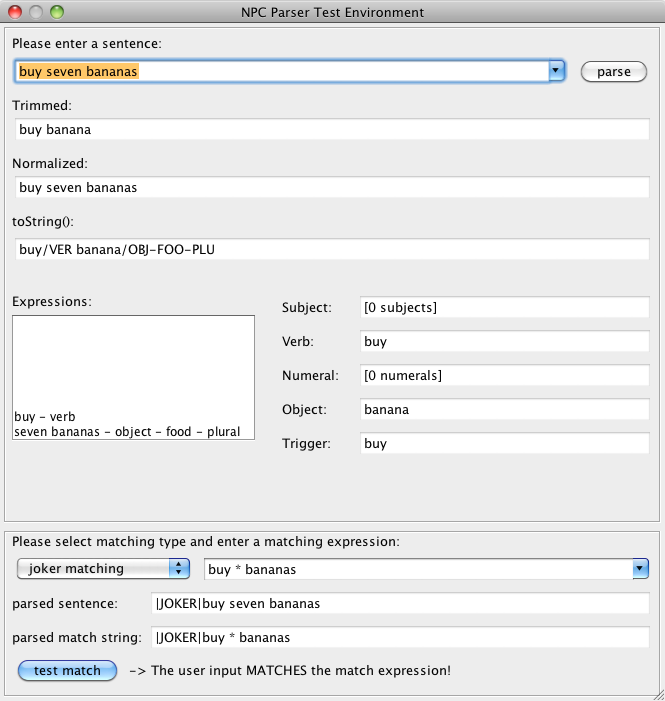Click the parsed sentence field
This screenshot has width=665, height=701.
[x=403, y=604]
